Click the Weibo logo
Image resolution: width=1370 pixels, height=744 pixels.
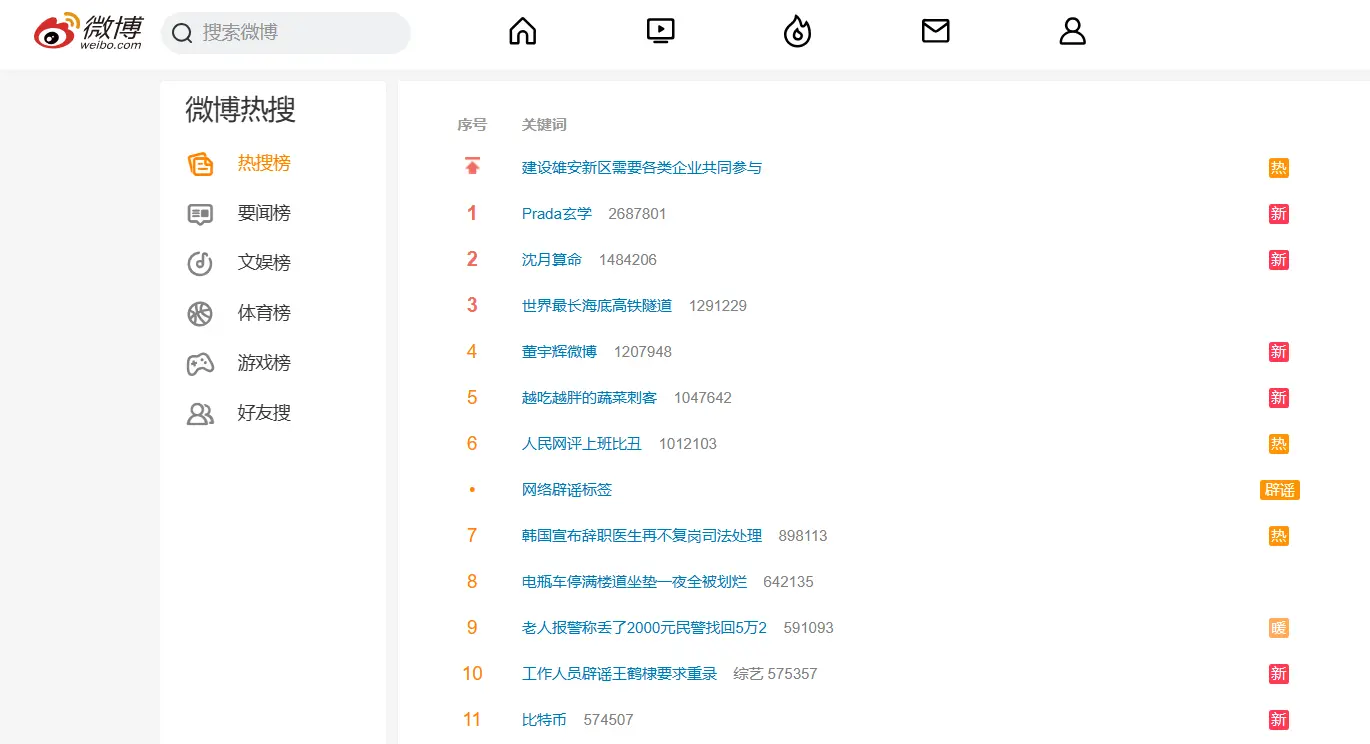88,31
